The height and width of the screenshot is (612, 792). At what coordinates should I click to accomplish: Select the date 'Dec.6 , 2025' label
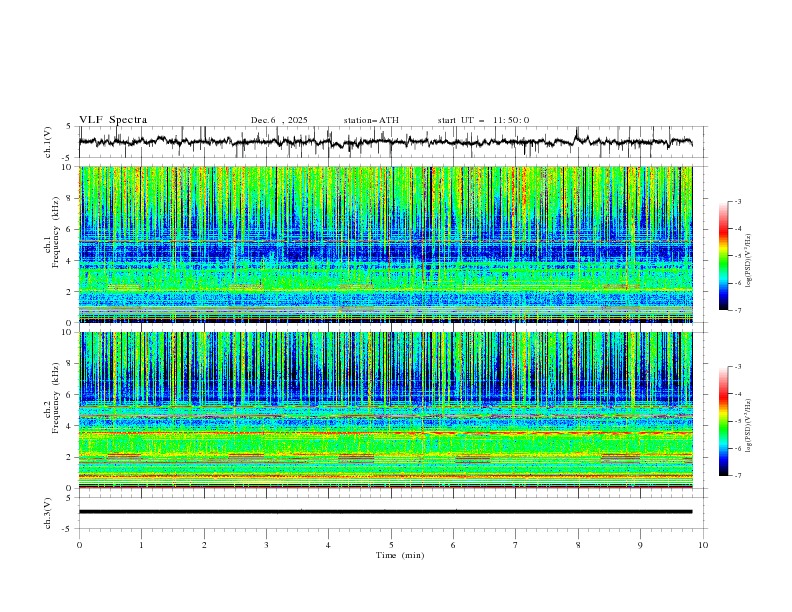279,120
